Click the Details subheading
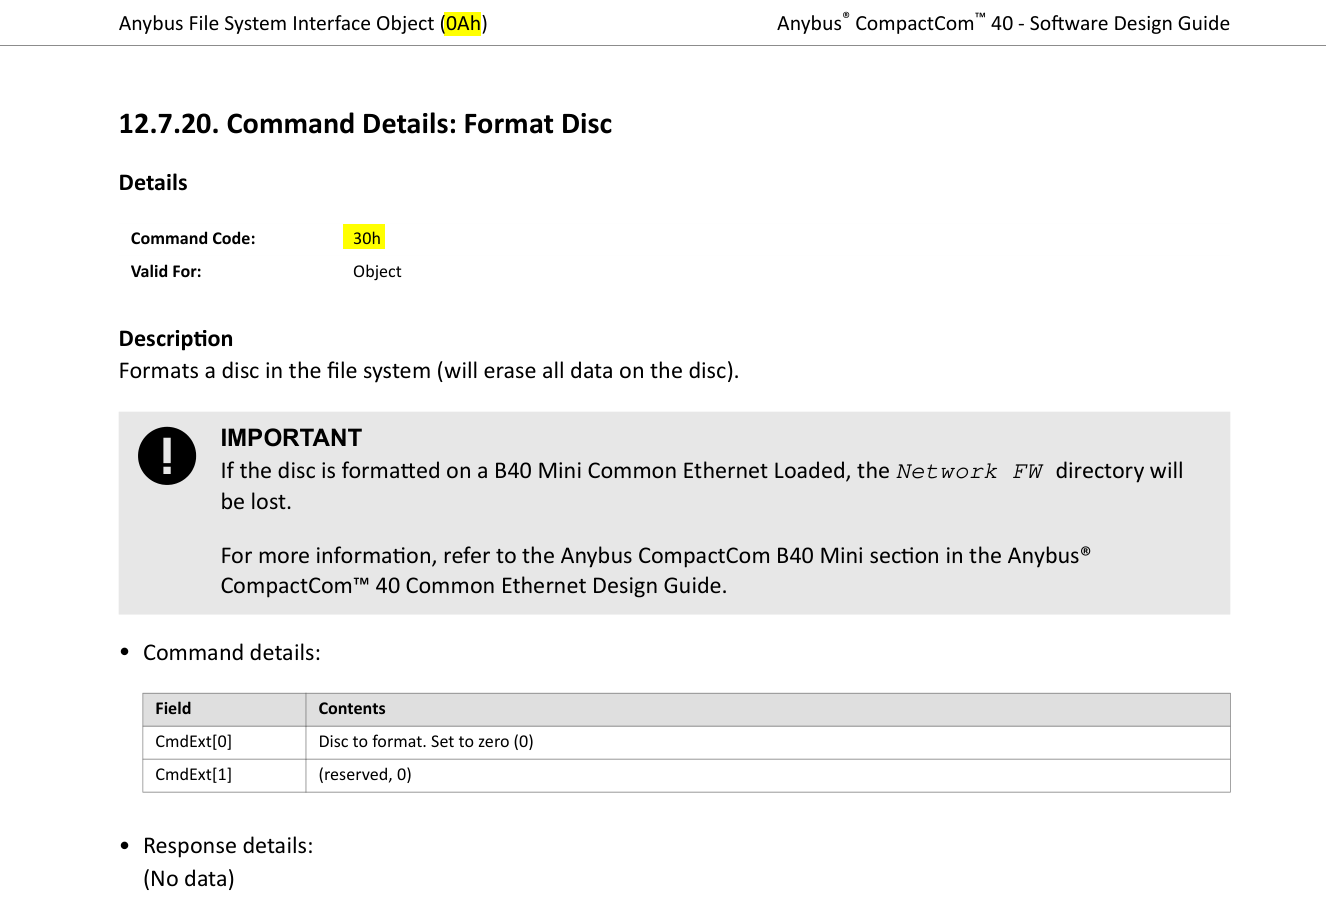1326x897 pixels. (x=153, y=183)
